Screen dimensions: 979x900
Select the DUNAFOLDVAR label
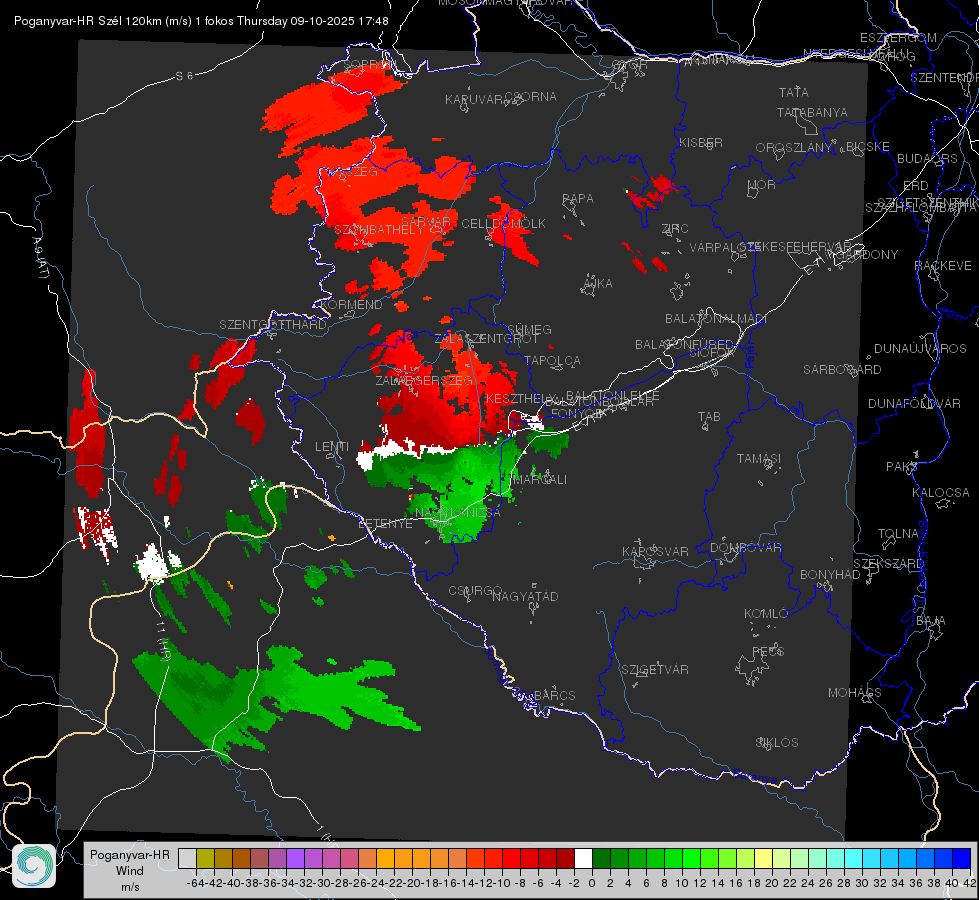914,403
